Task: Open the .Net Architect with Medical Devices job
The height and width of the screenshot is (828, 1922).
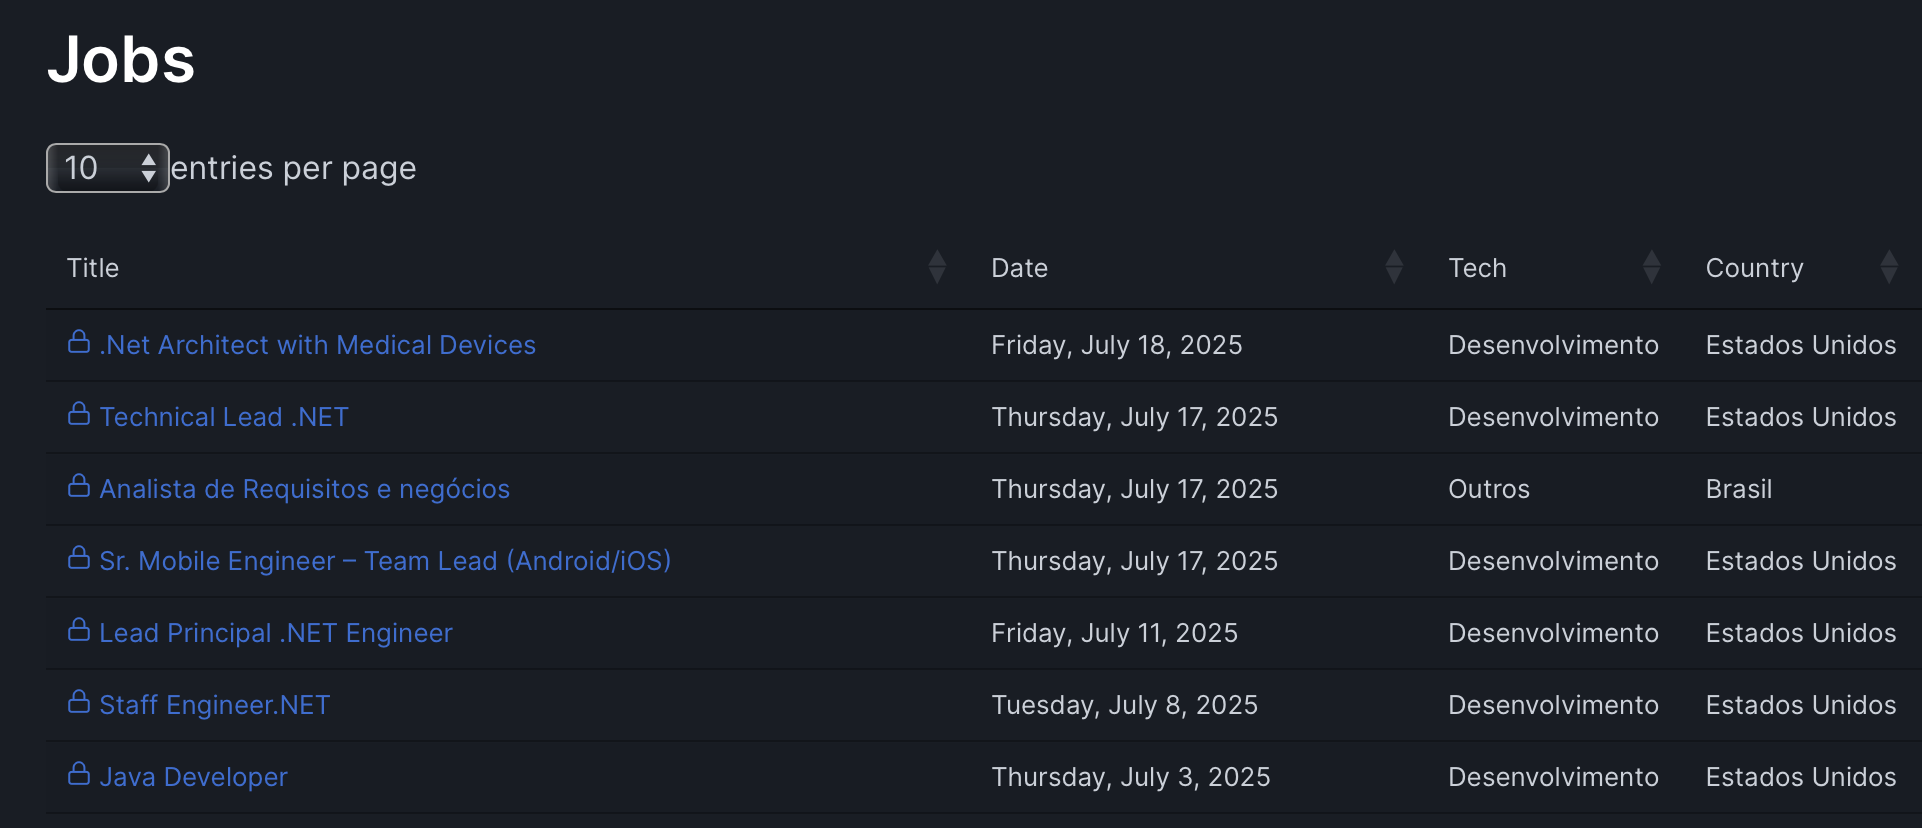Action: click(318, 345)
